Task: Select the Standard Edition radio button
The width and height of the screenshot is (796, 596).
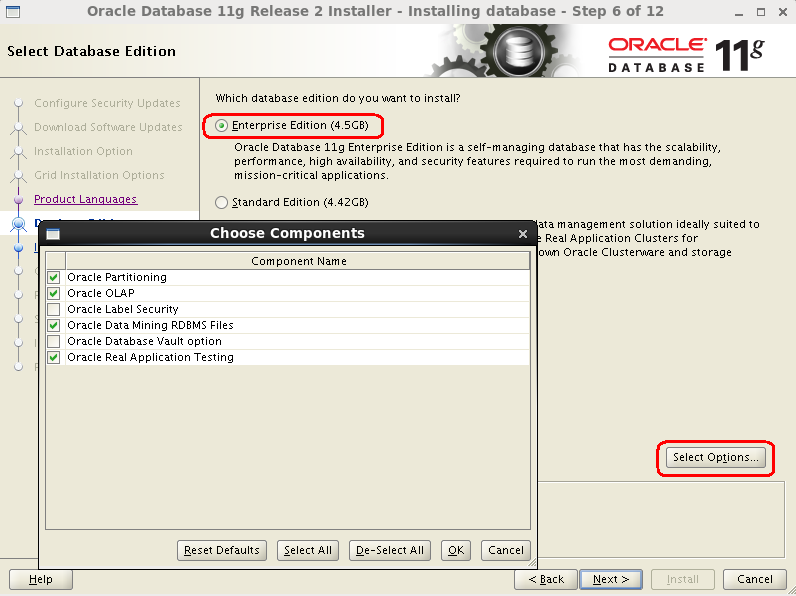Action: click(x=221, y=203)
